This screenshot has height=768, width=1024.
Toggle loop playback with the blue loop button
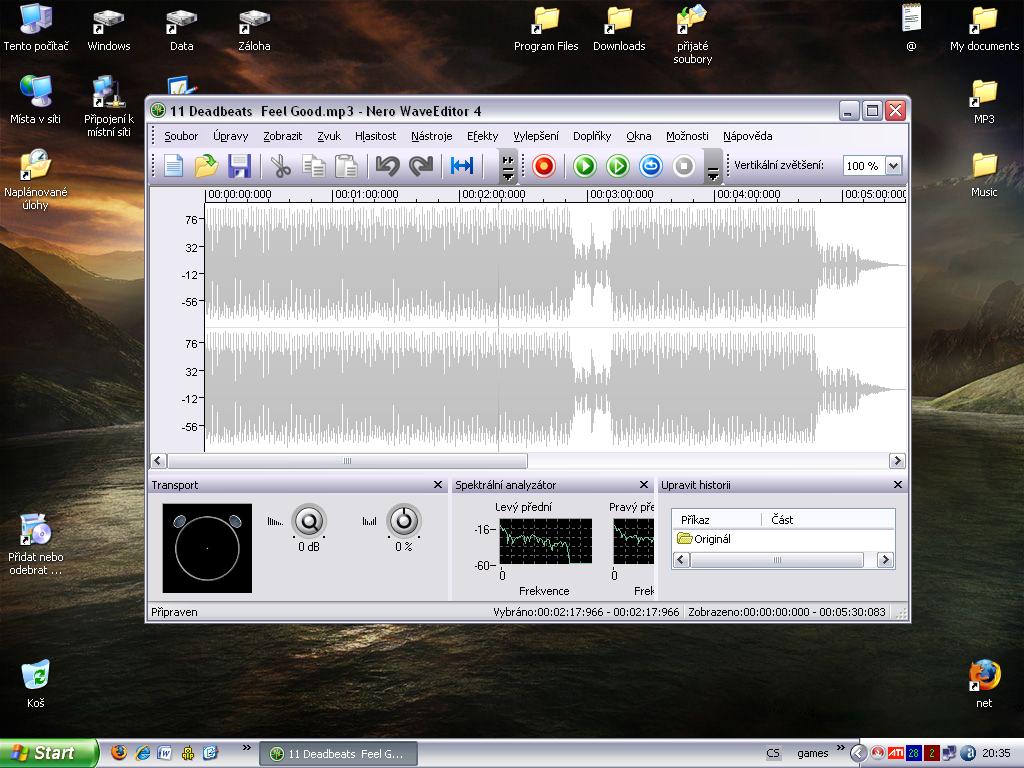tap(650, 166)
